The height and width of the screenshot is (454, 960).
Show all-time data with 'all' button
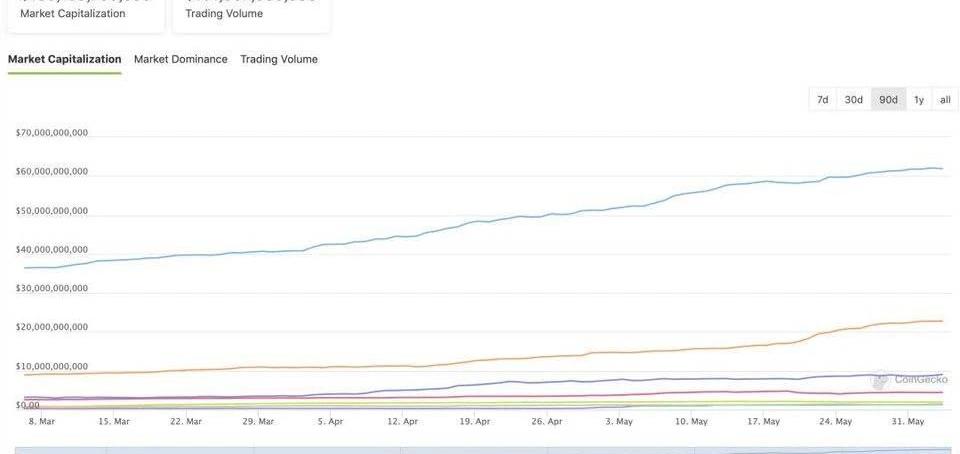pos(945,99)
